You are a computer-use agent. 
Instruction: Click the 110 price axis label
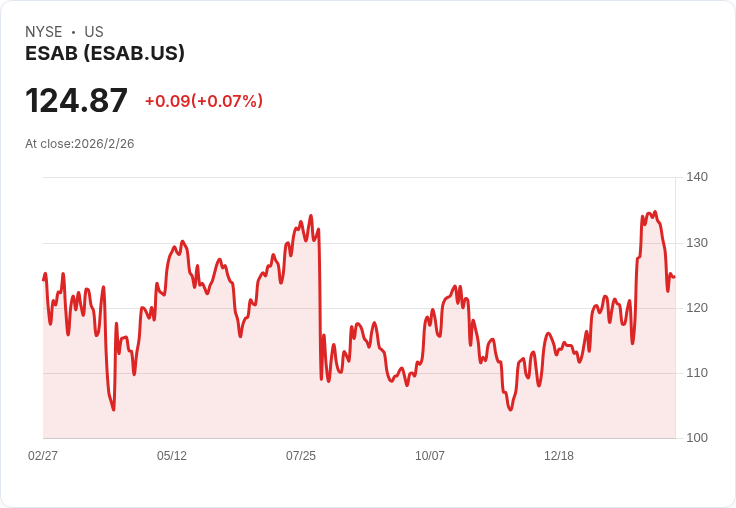(x=697, y=373)
